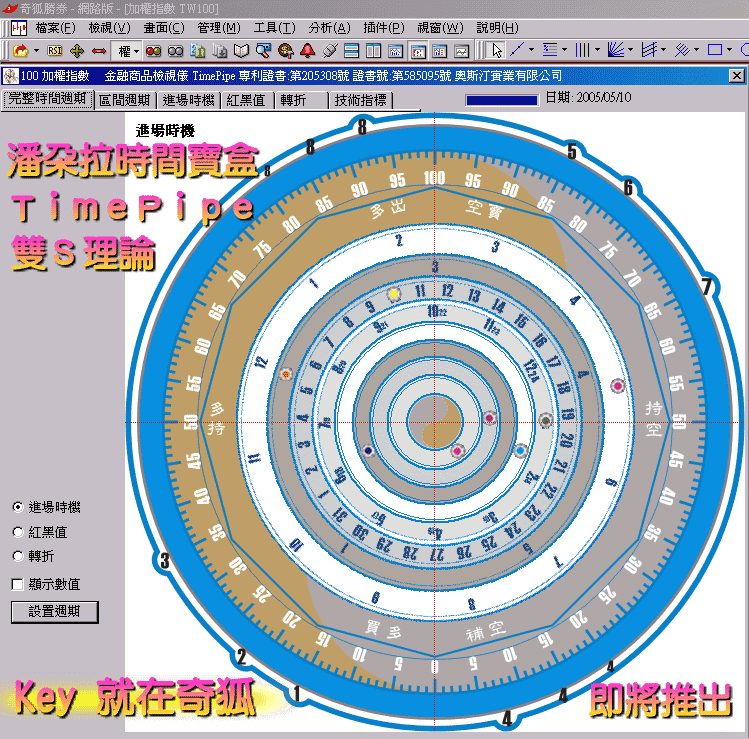This screenshot has height=739, width=749.
Task: Click the 區間週期 tab button
Action: [125, 100]
